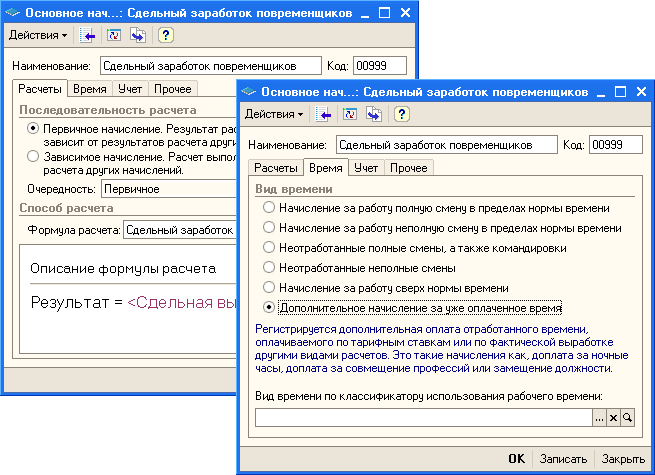The height and width of the screenshot is (475, 655).
Task: Maximize the front window
Action: 620,91
